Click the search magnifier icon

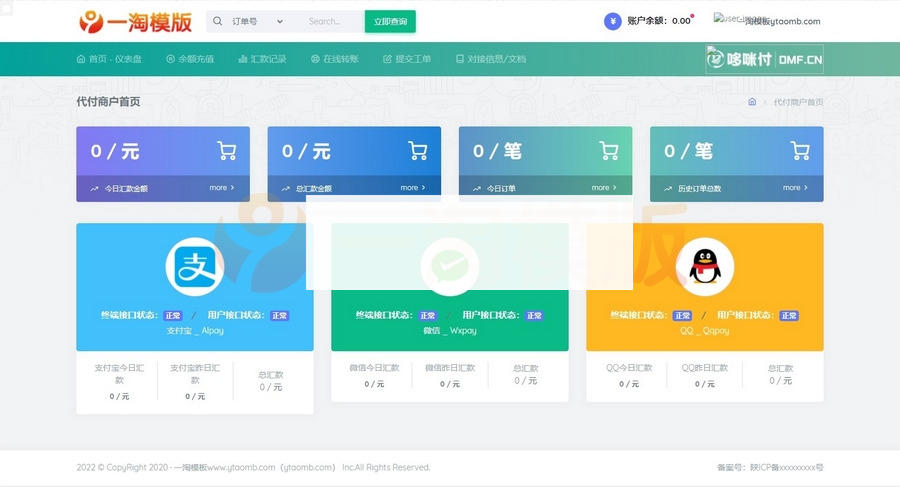click(218, 21)
